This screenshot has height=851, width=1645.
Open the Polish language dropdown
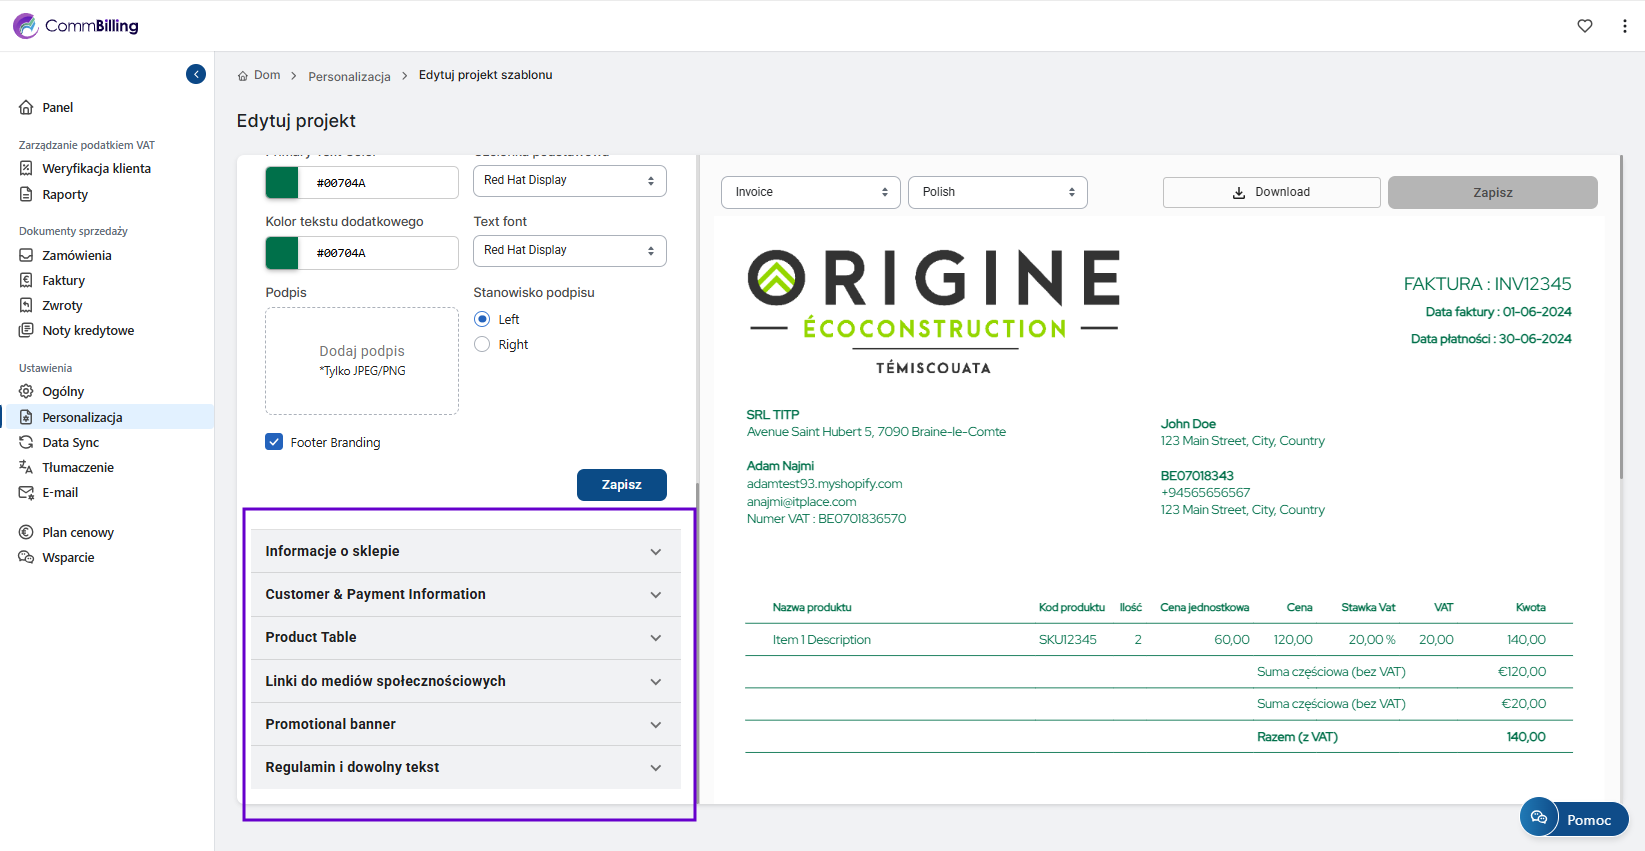[997, 192]
